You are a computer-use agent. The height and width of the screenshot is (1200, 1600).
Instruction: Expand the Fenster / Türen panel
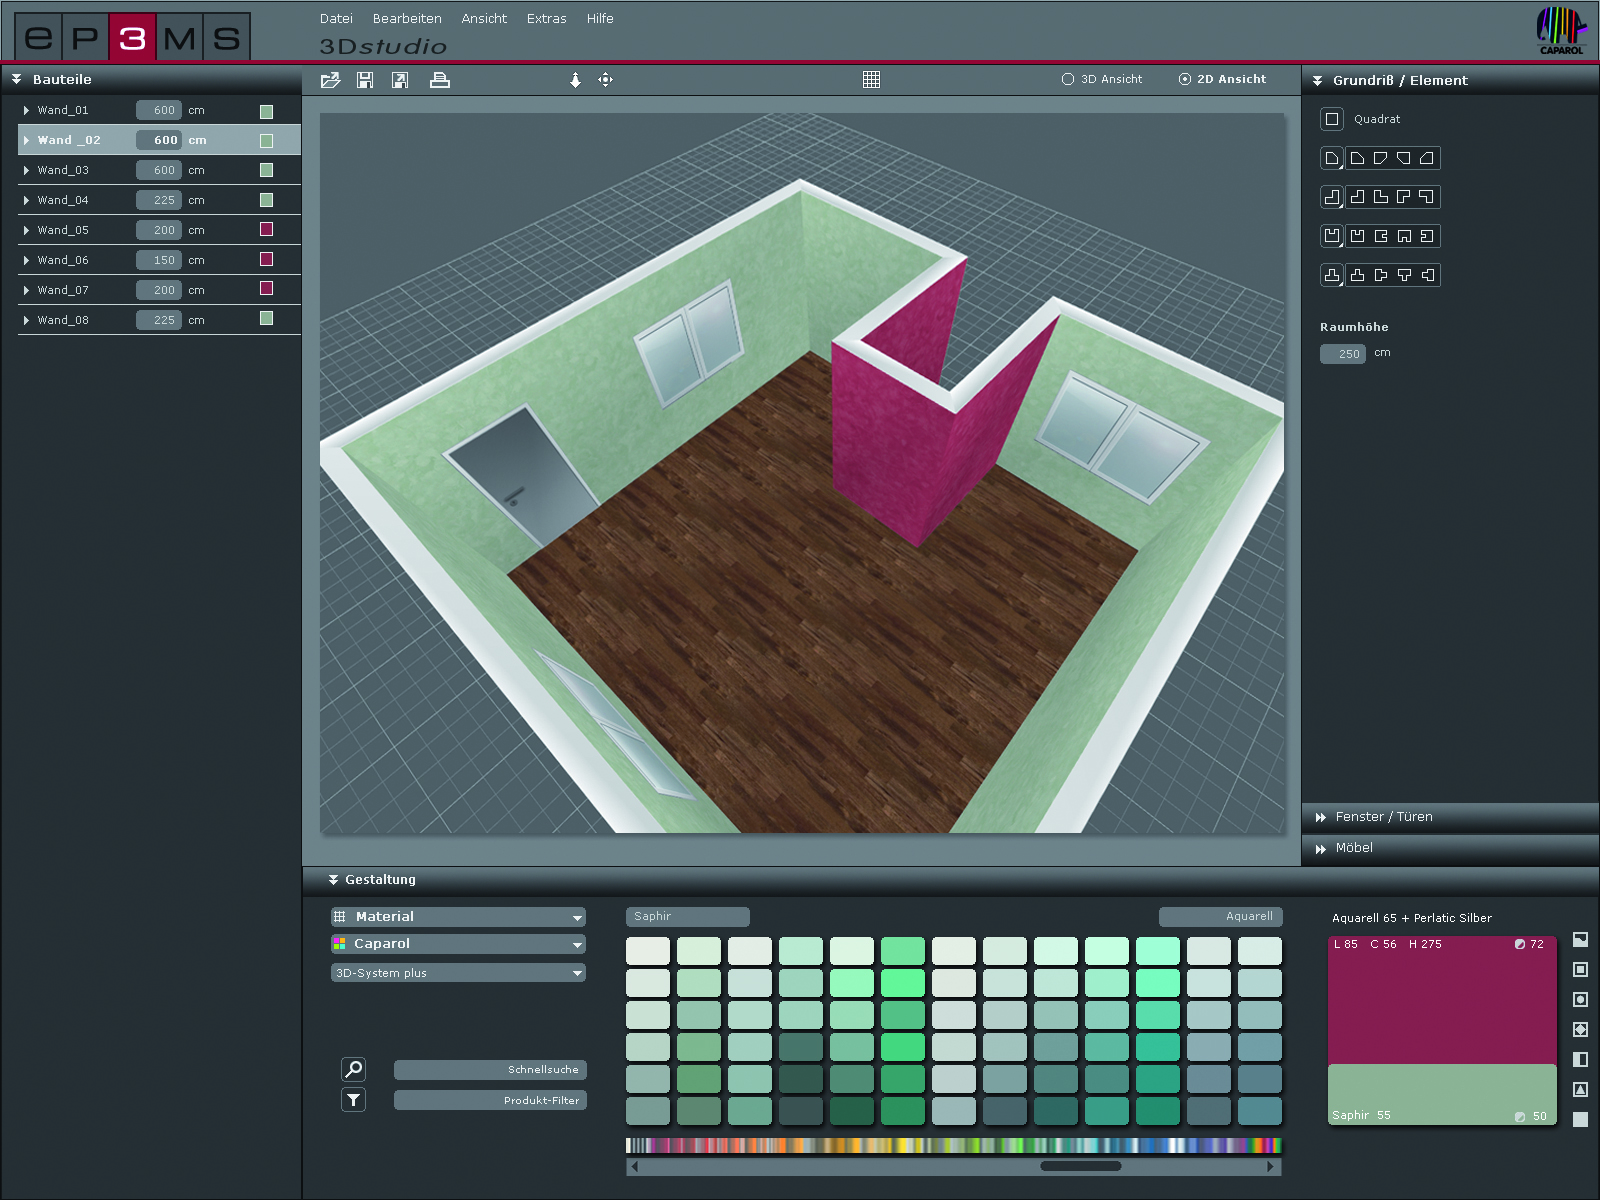[x=1384, y=817]
